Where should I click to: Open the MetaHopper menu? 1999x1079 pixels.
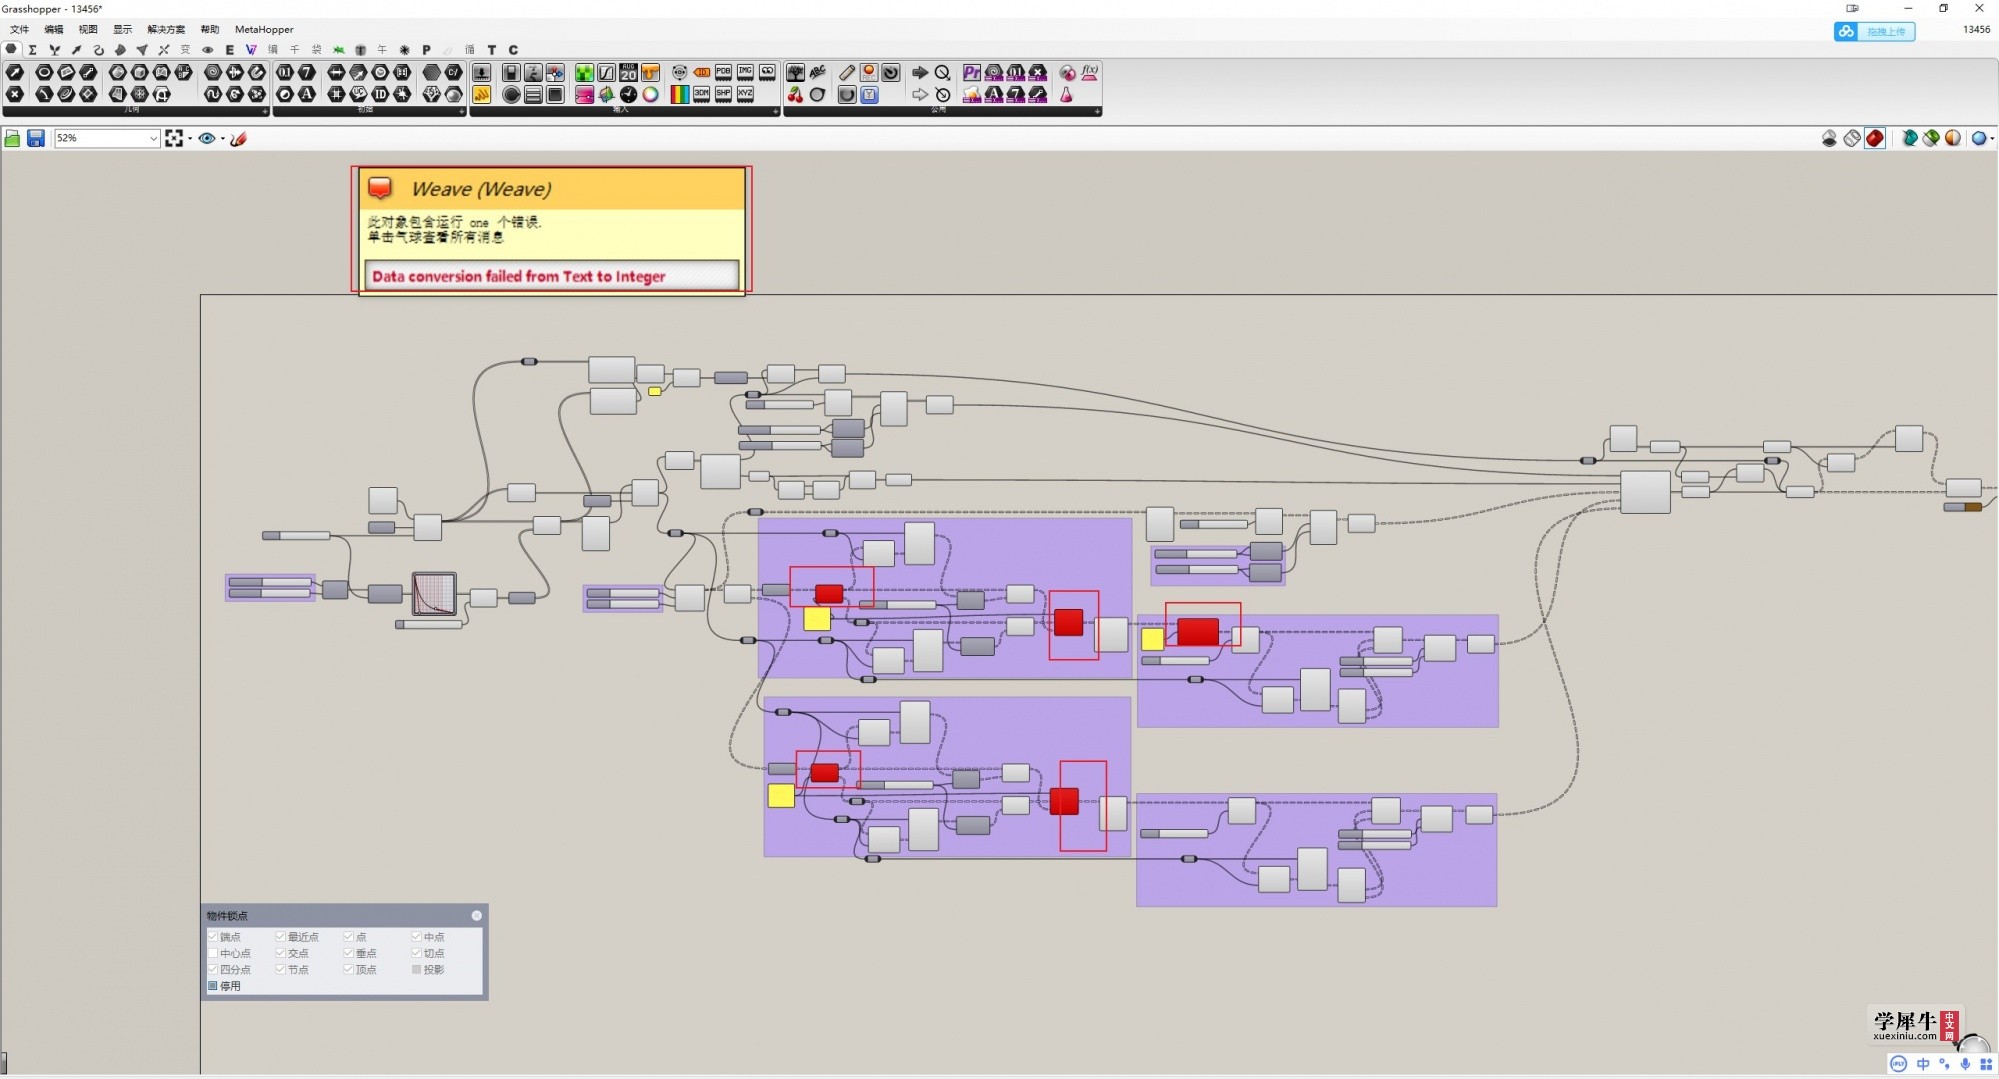pyautogui.click(x=264, y=29)
